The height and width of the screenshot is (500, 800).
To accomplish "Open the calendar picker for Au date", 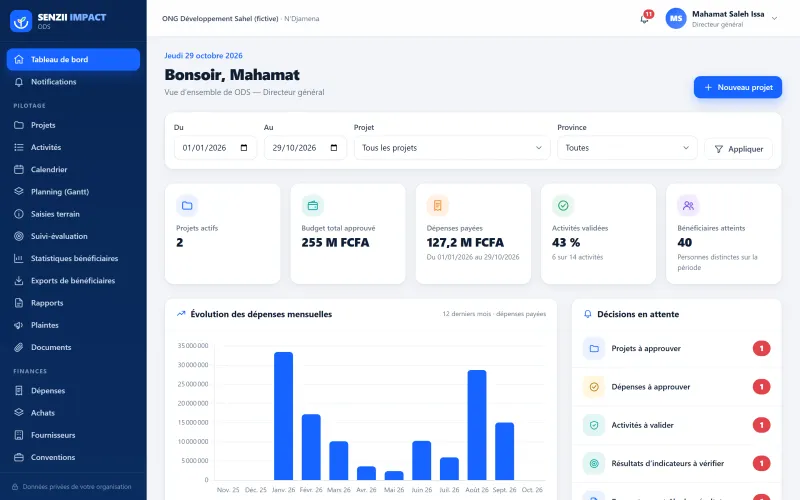I will (x=334, y=148).
